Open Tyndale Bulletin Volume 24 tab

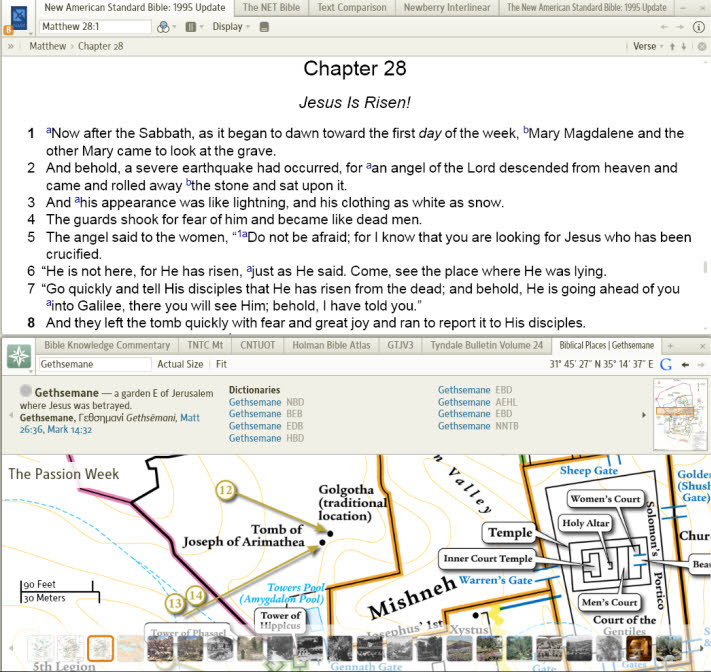[487, 346]
